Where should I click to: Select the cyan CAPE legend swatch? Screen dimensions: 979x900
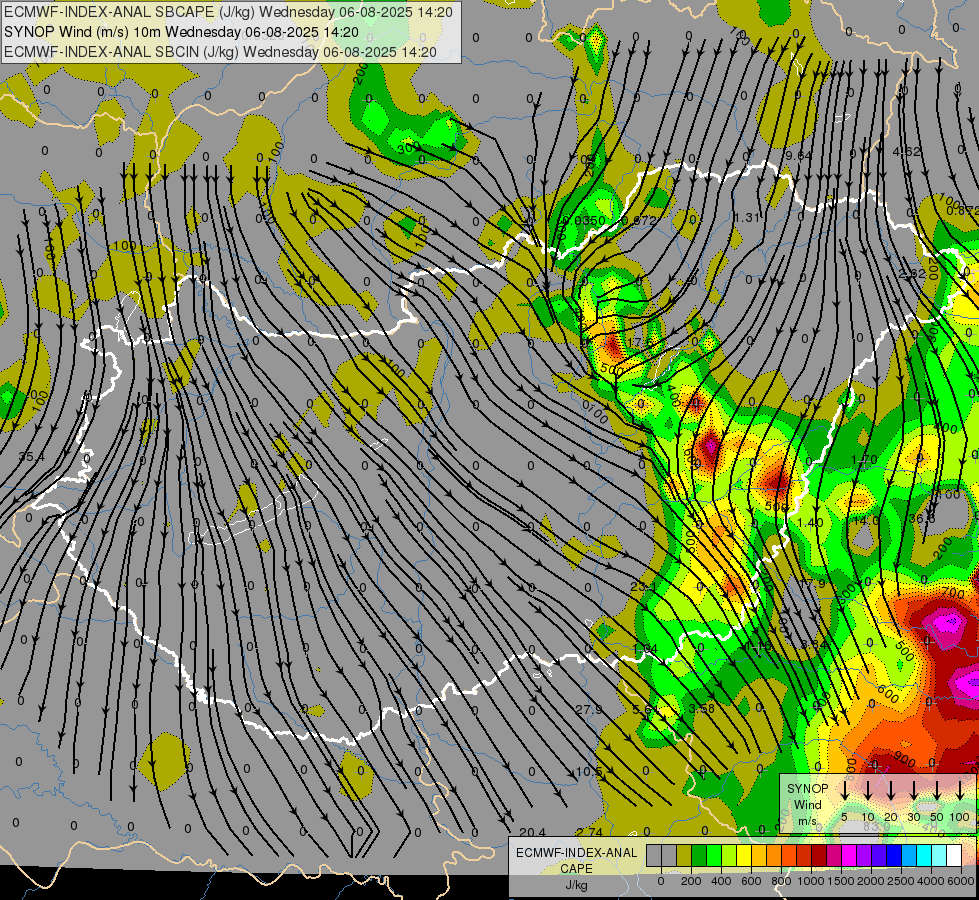(924, 855)
